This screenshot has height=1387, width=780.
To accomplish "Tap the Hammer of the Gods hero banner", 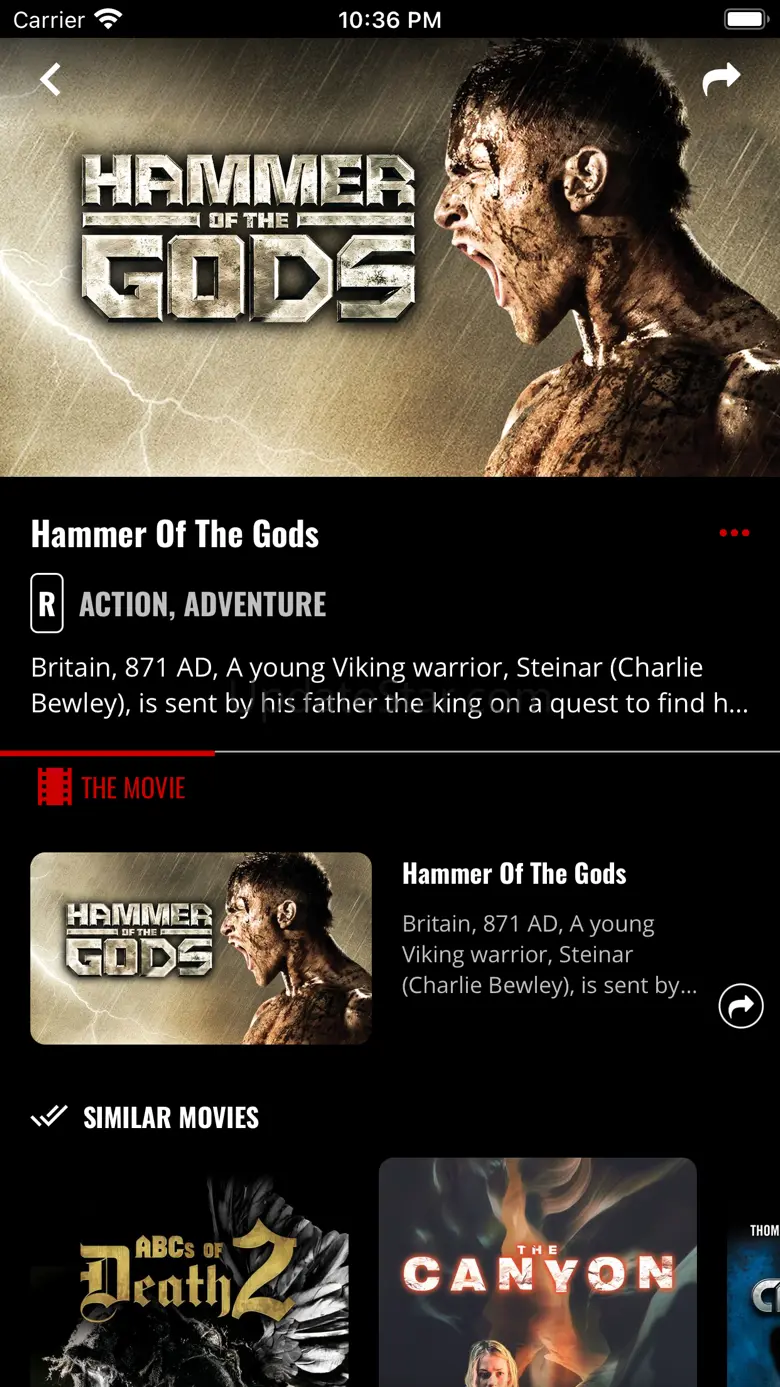I will coord(390,257).
